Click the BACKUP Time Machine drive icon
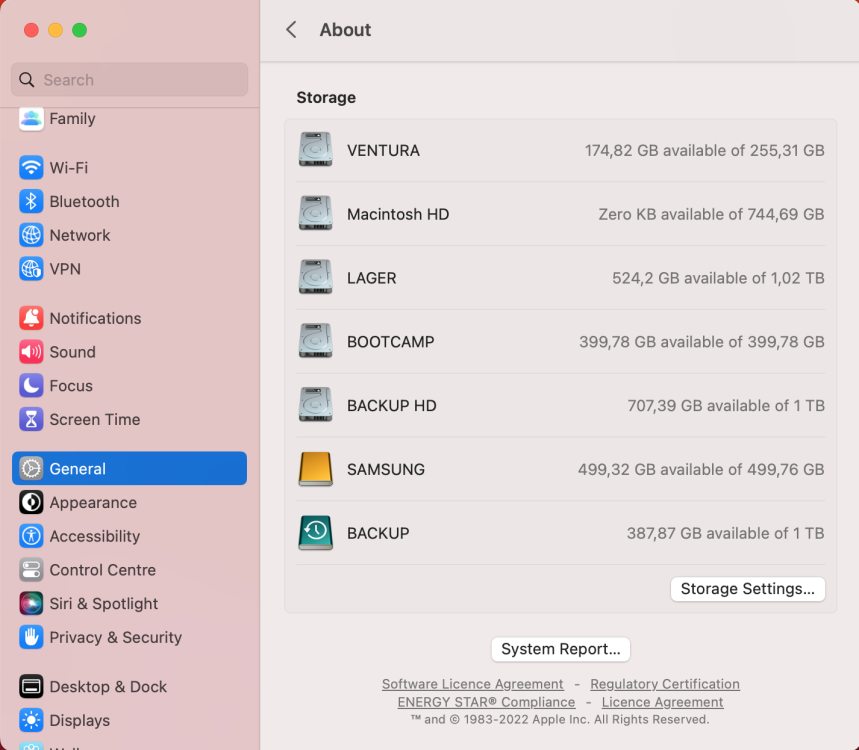This screenshot has height=750, width=859. [316, 533]
